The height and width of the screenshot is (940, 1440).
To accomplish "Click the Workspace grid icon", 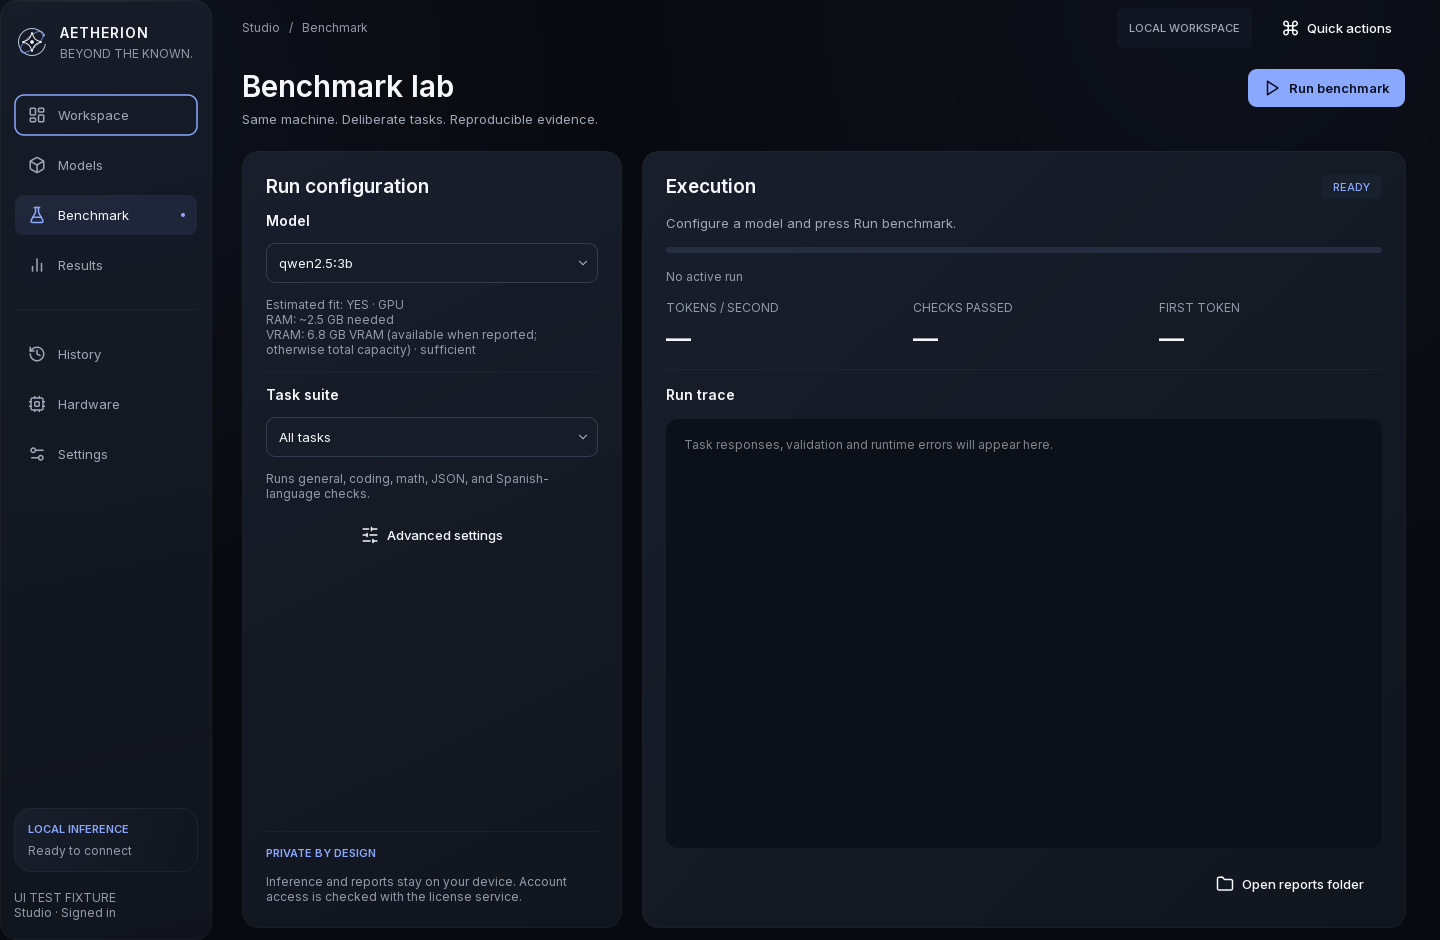I will pos(37,115).
